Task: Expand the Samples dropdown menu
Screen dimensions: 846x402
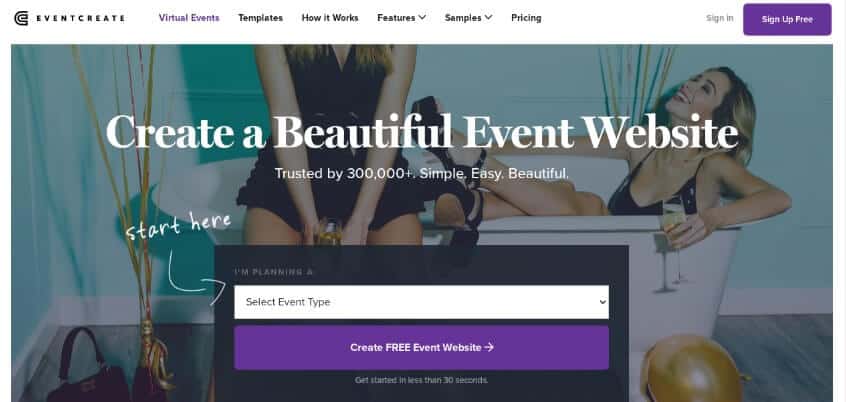Action: click(468, 18)
